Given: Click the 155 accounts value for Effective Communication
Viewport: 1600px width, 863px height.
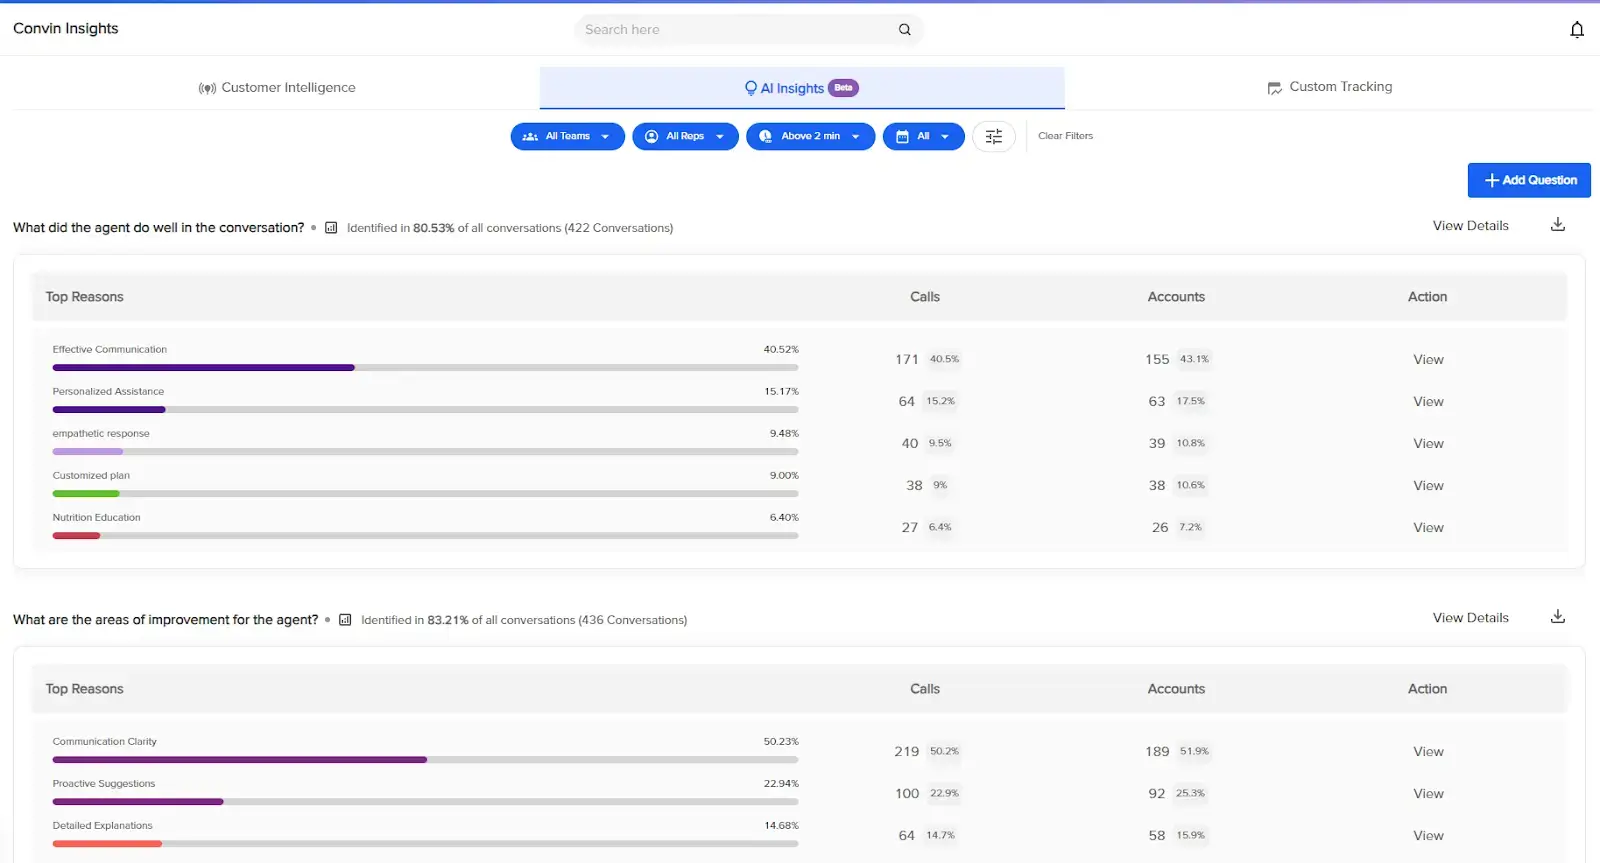Looking at the screenshot, I should pyautogui.click(x=1157, y=360).
